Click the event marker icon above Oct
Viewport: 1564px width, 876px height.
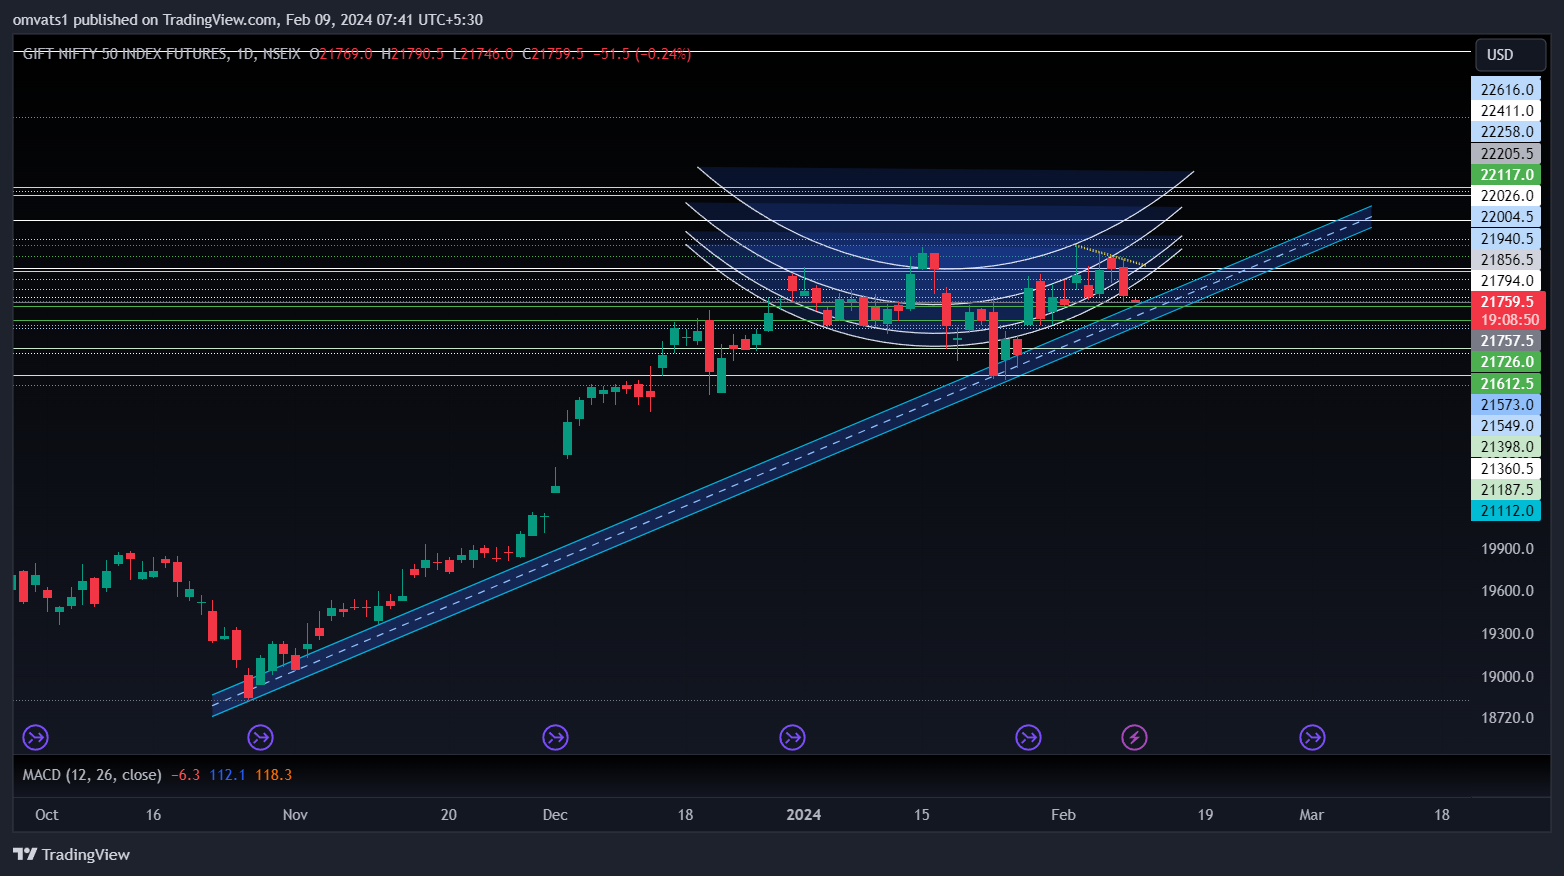[36, 738]
